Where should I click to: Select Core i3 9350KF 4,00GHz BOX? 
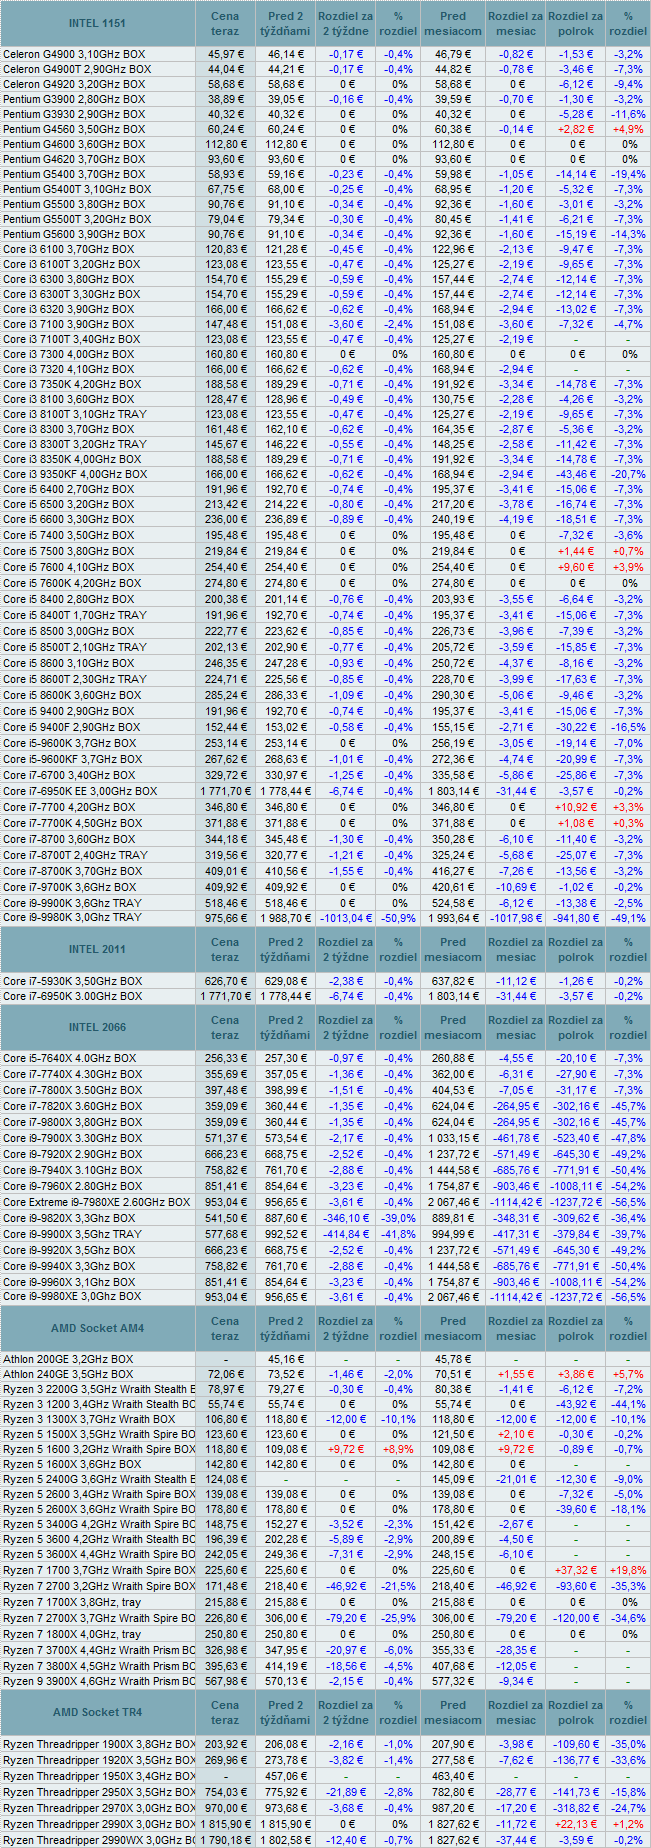[x=75, y=474]
